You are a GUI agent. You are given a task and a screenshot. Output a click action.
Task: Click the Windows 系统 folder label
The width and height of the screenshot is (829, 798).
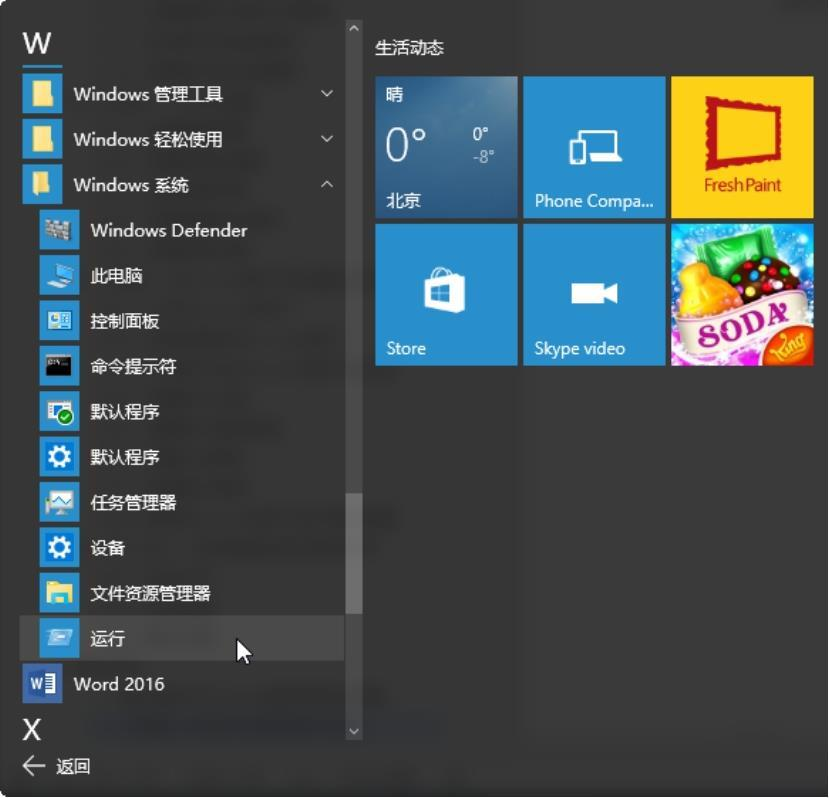(131, 185)
